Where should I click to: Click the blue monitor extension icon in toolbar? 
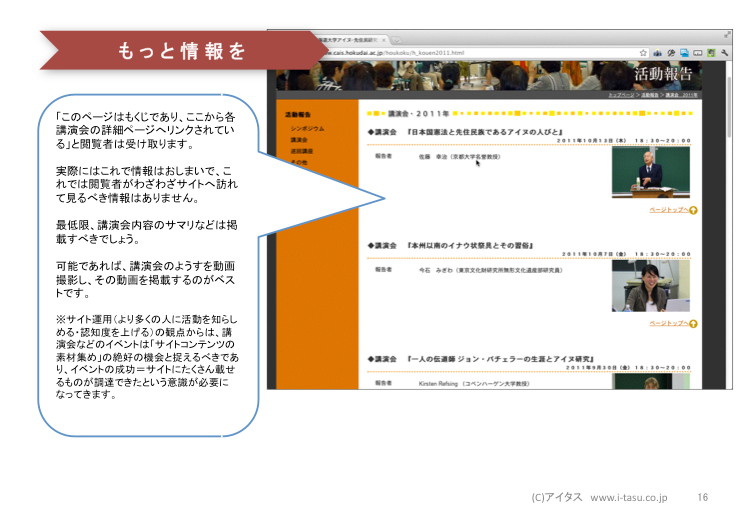click(x=684, y=52)
